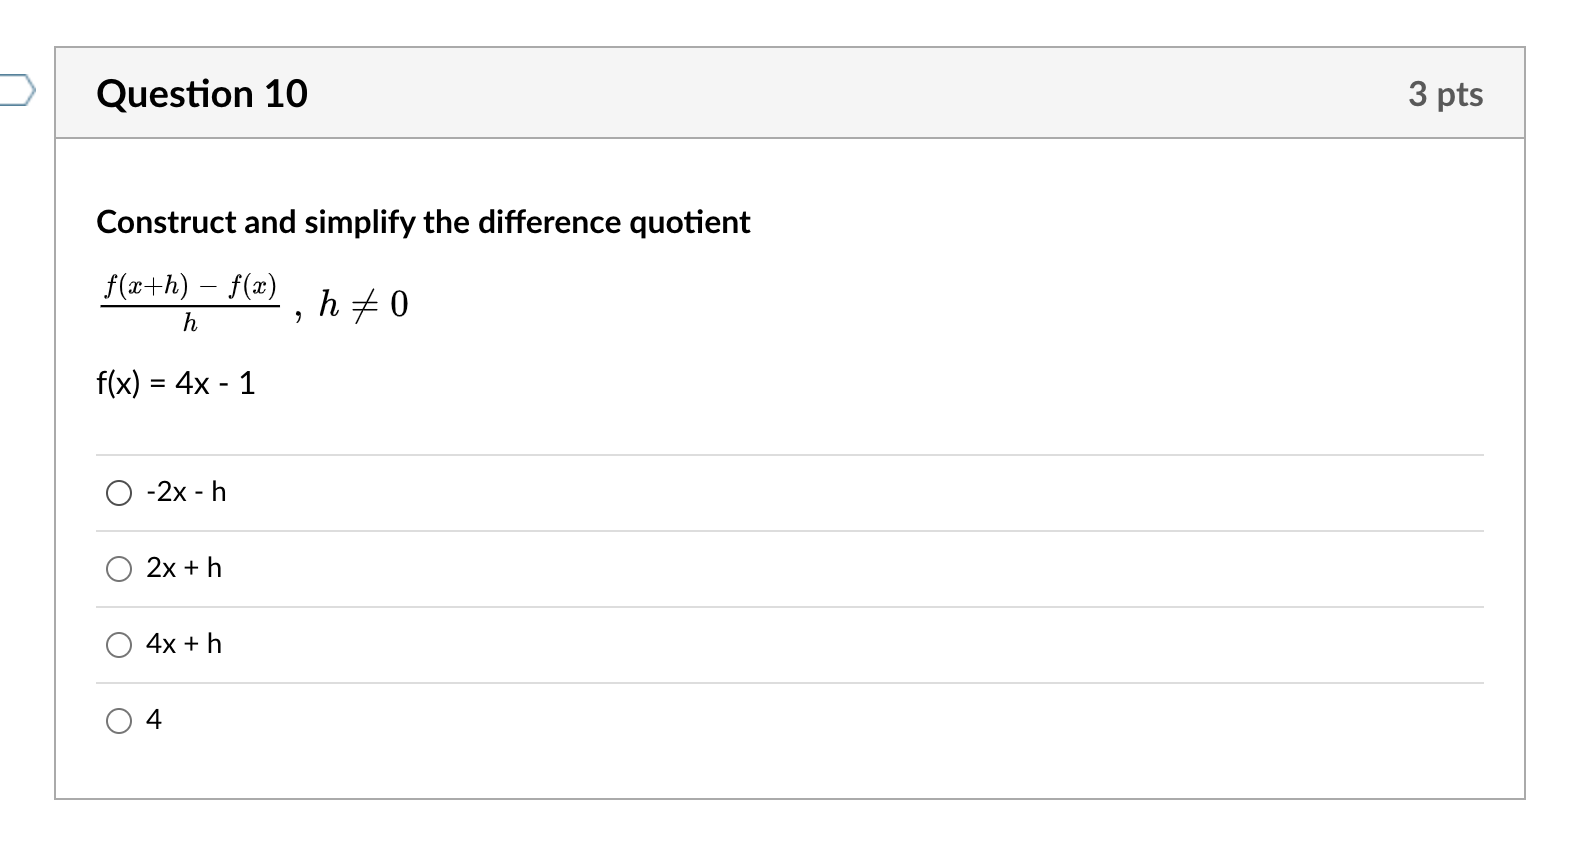The height and width of the screenshot is (862, 1572).
Task: Pick the answer option 4
Action: point(119,720)
